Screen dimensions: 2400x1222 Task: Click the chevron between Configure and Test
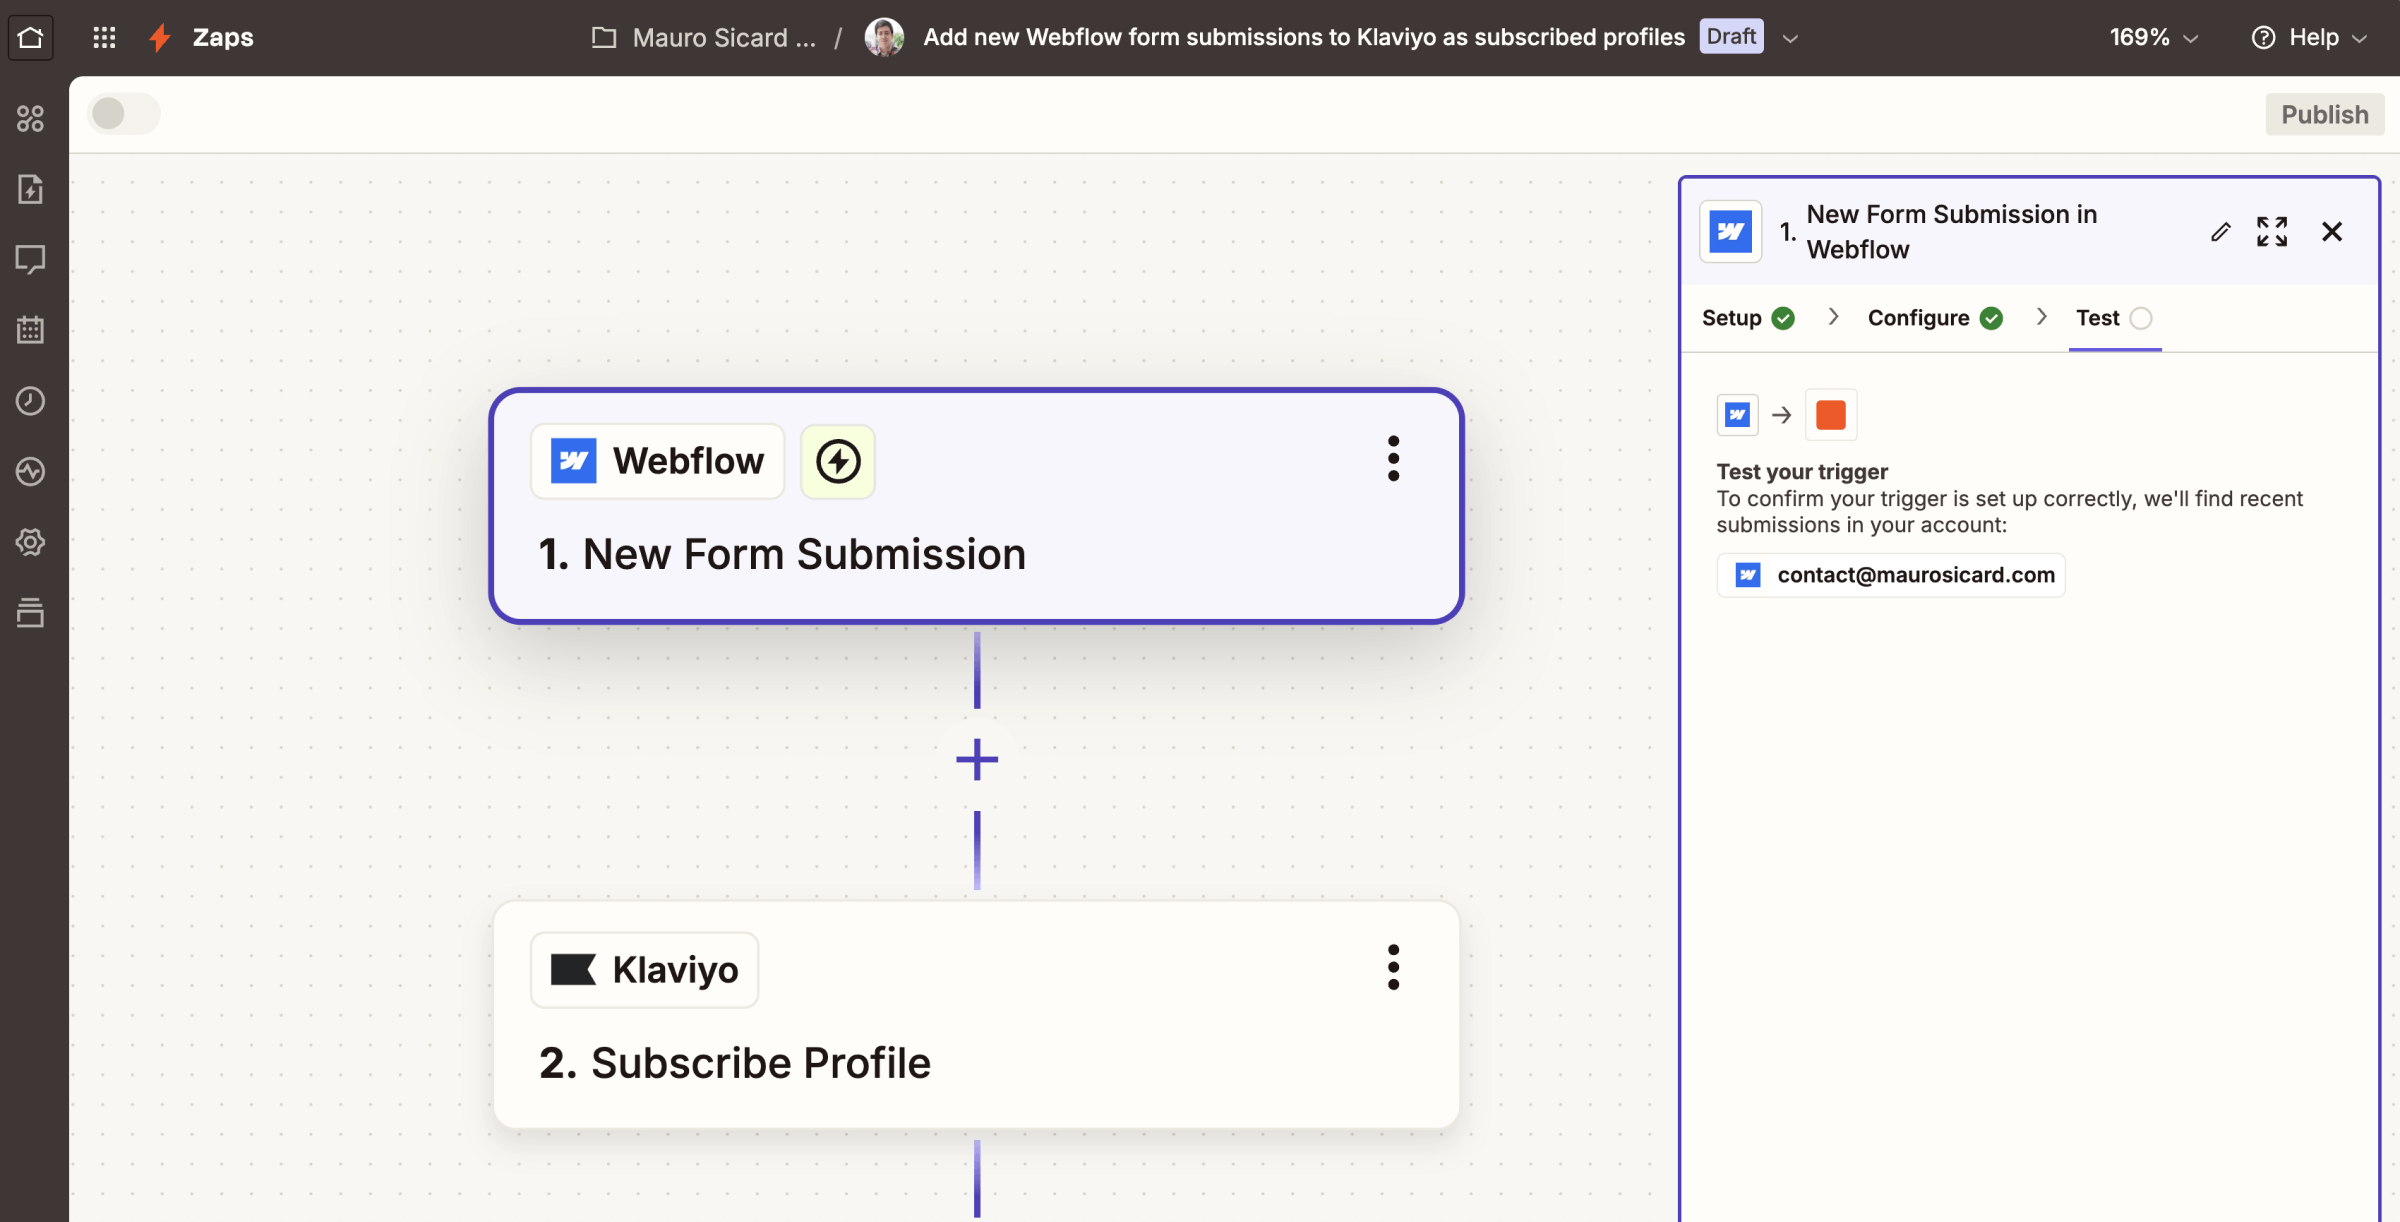(x=2041, y=317)
